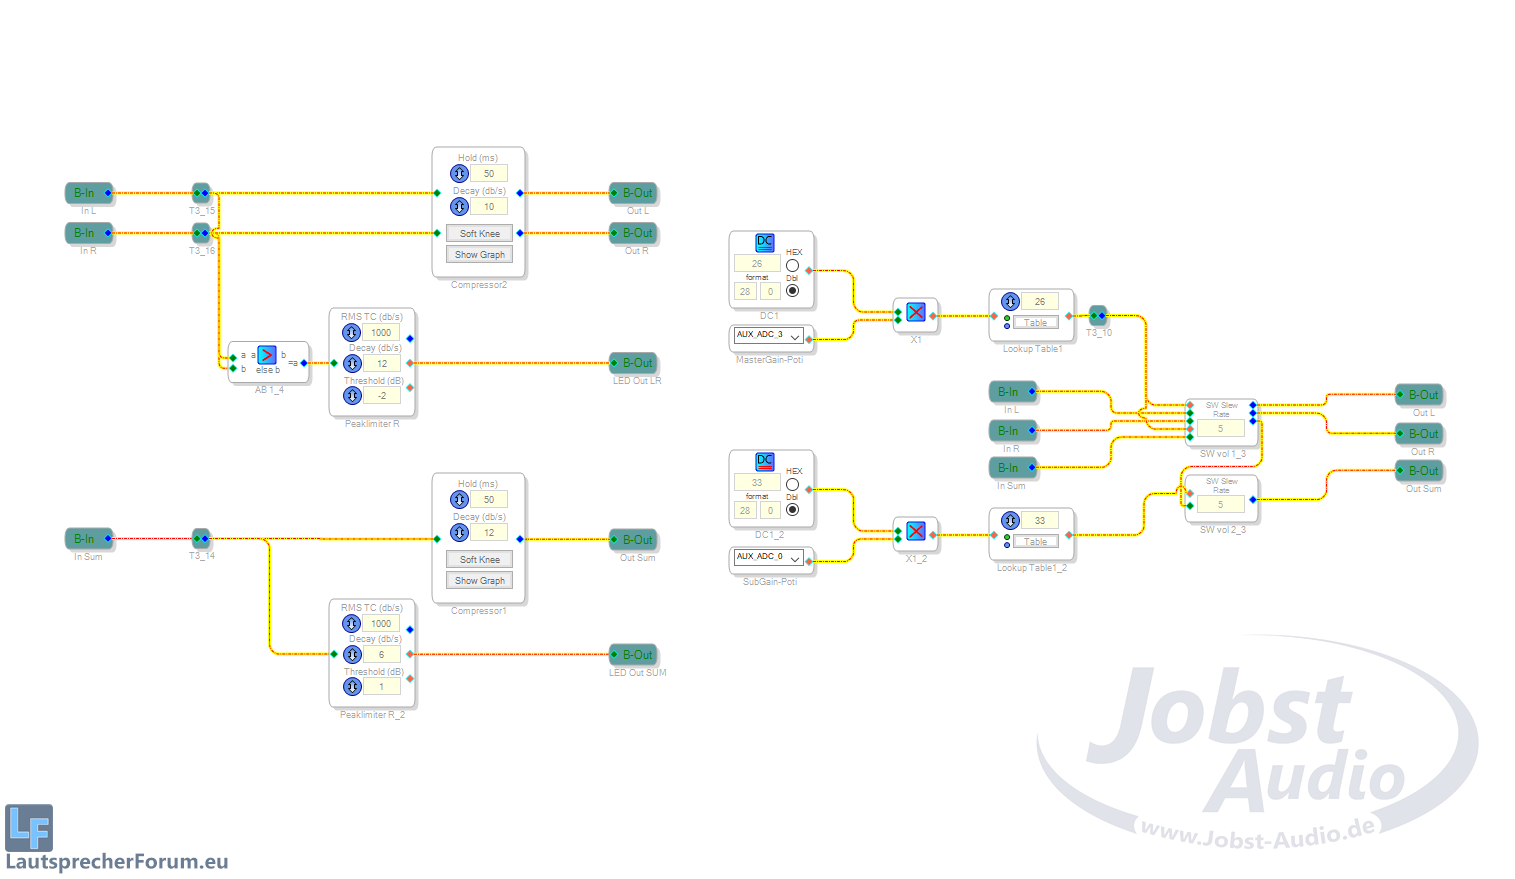This screenshot has height=879, width=1515.
Task: Select the HEX radio button on DC1_2
Action: (x=792, y=485)
